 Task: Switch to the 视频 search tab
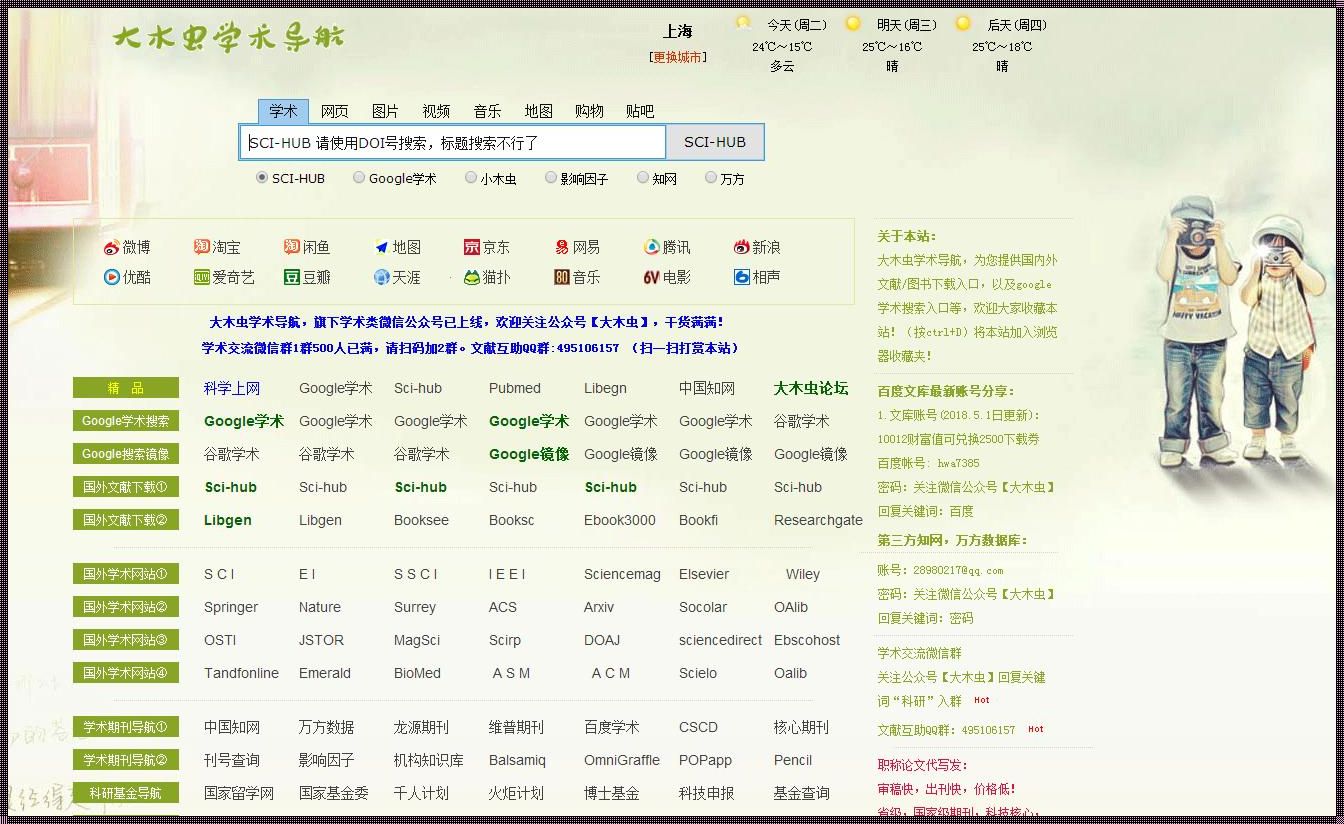click(436, 111)
